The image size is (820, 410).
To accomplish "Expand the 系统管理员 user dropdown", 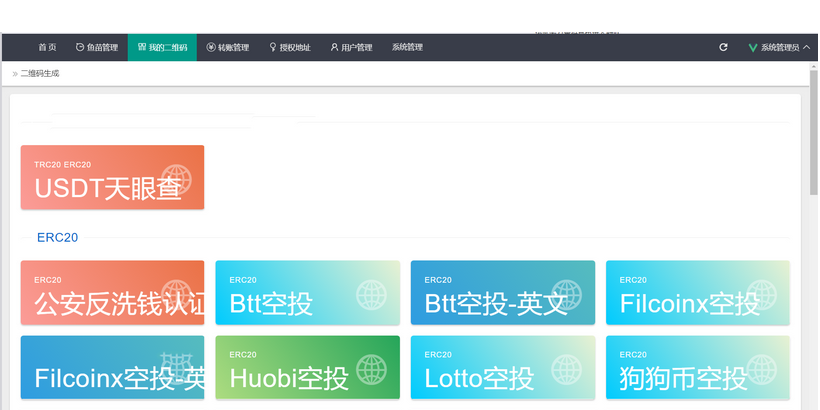I will click(x=779, y=48).
